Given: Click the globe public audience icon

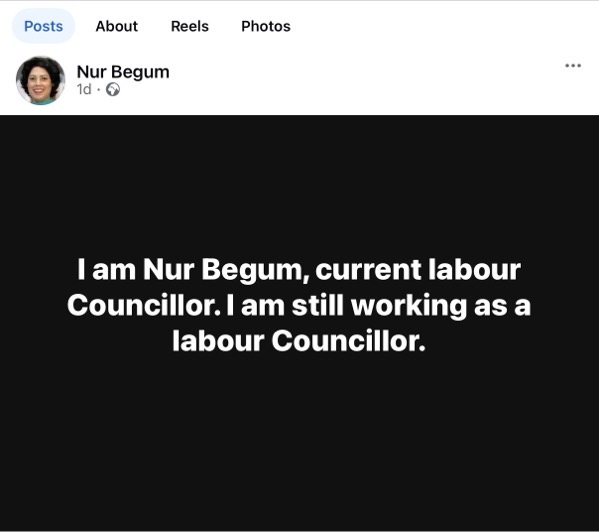Looking at the screenshot, I should point(113,89).
